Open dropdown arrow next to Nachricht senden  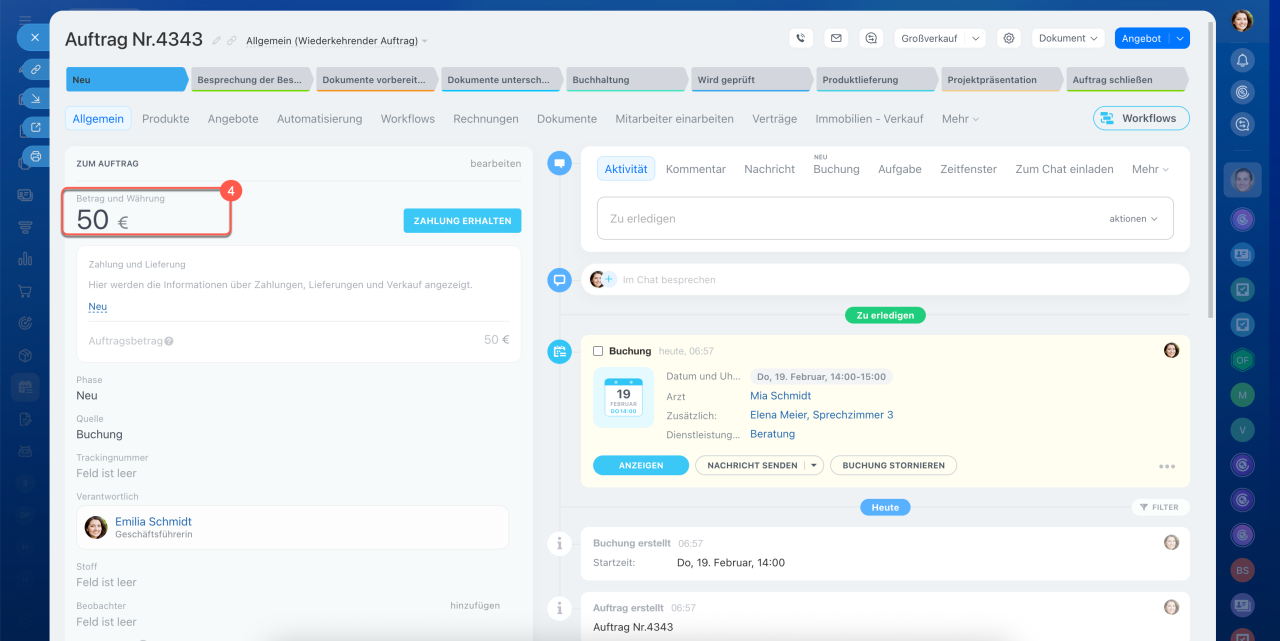tap(814, 465)
